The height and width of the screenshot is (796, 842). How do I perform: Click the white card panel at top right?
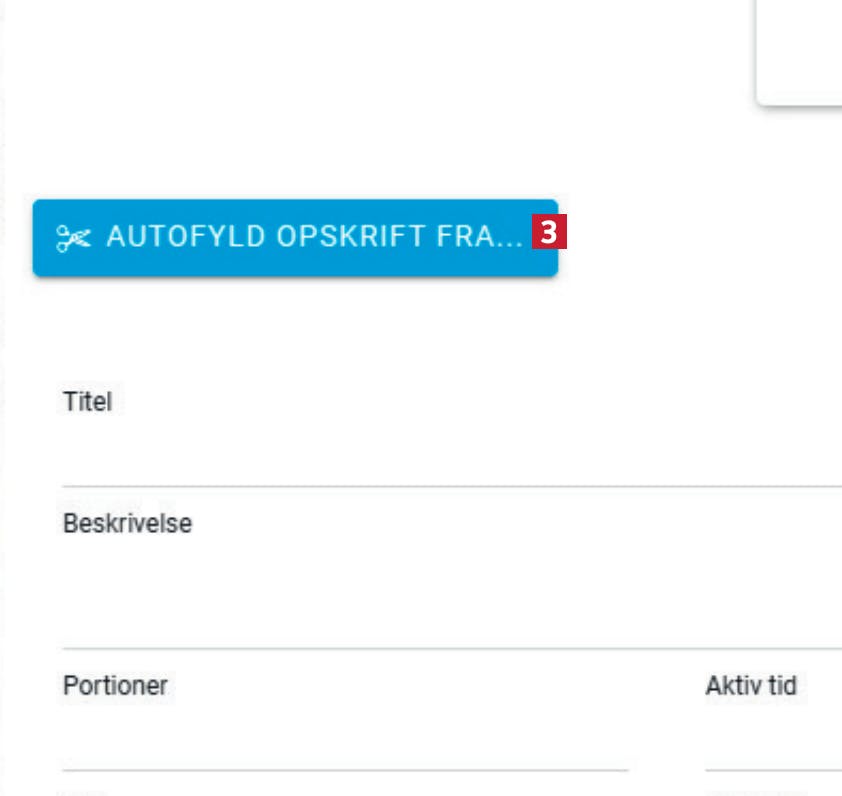(x=800, y=50)
